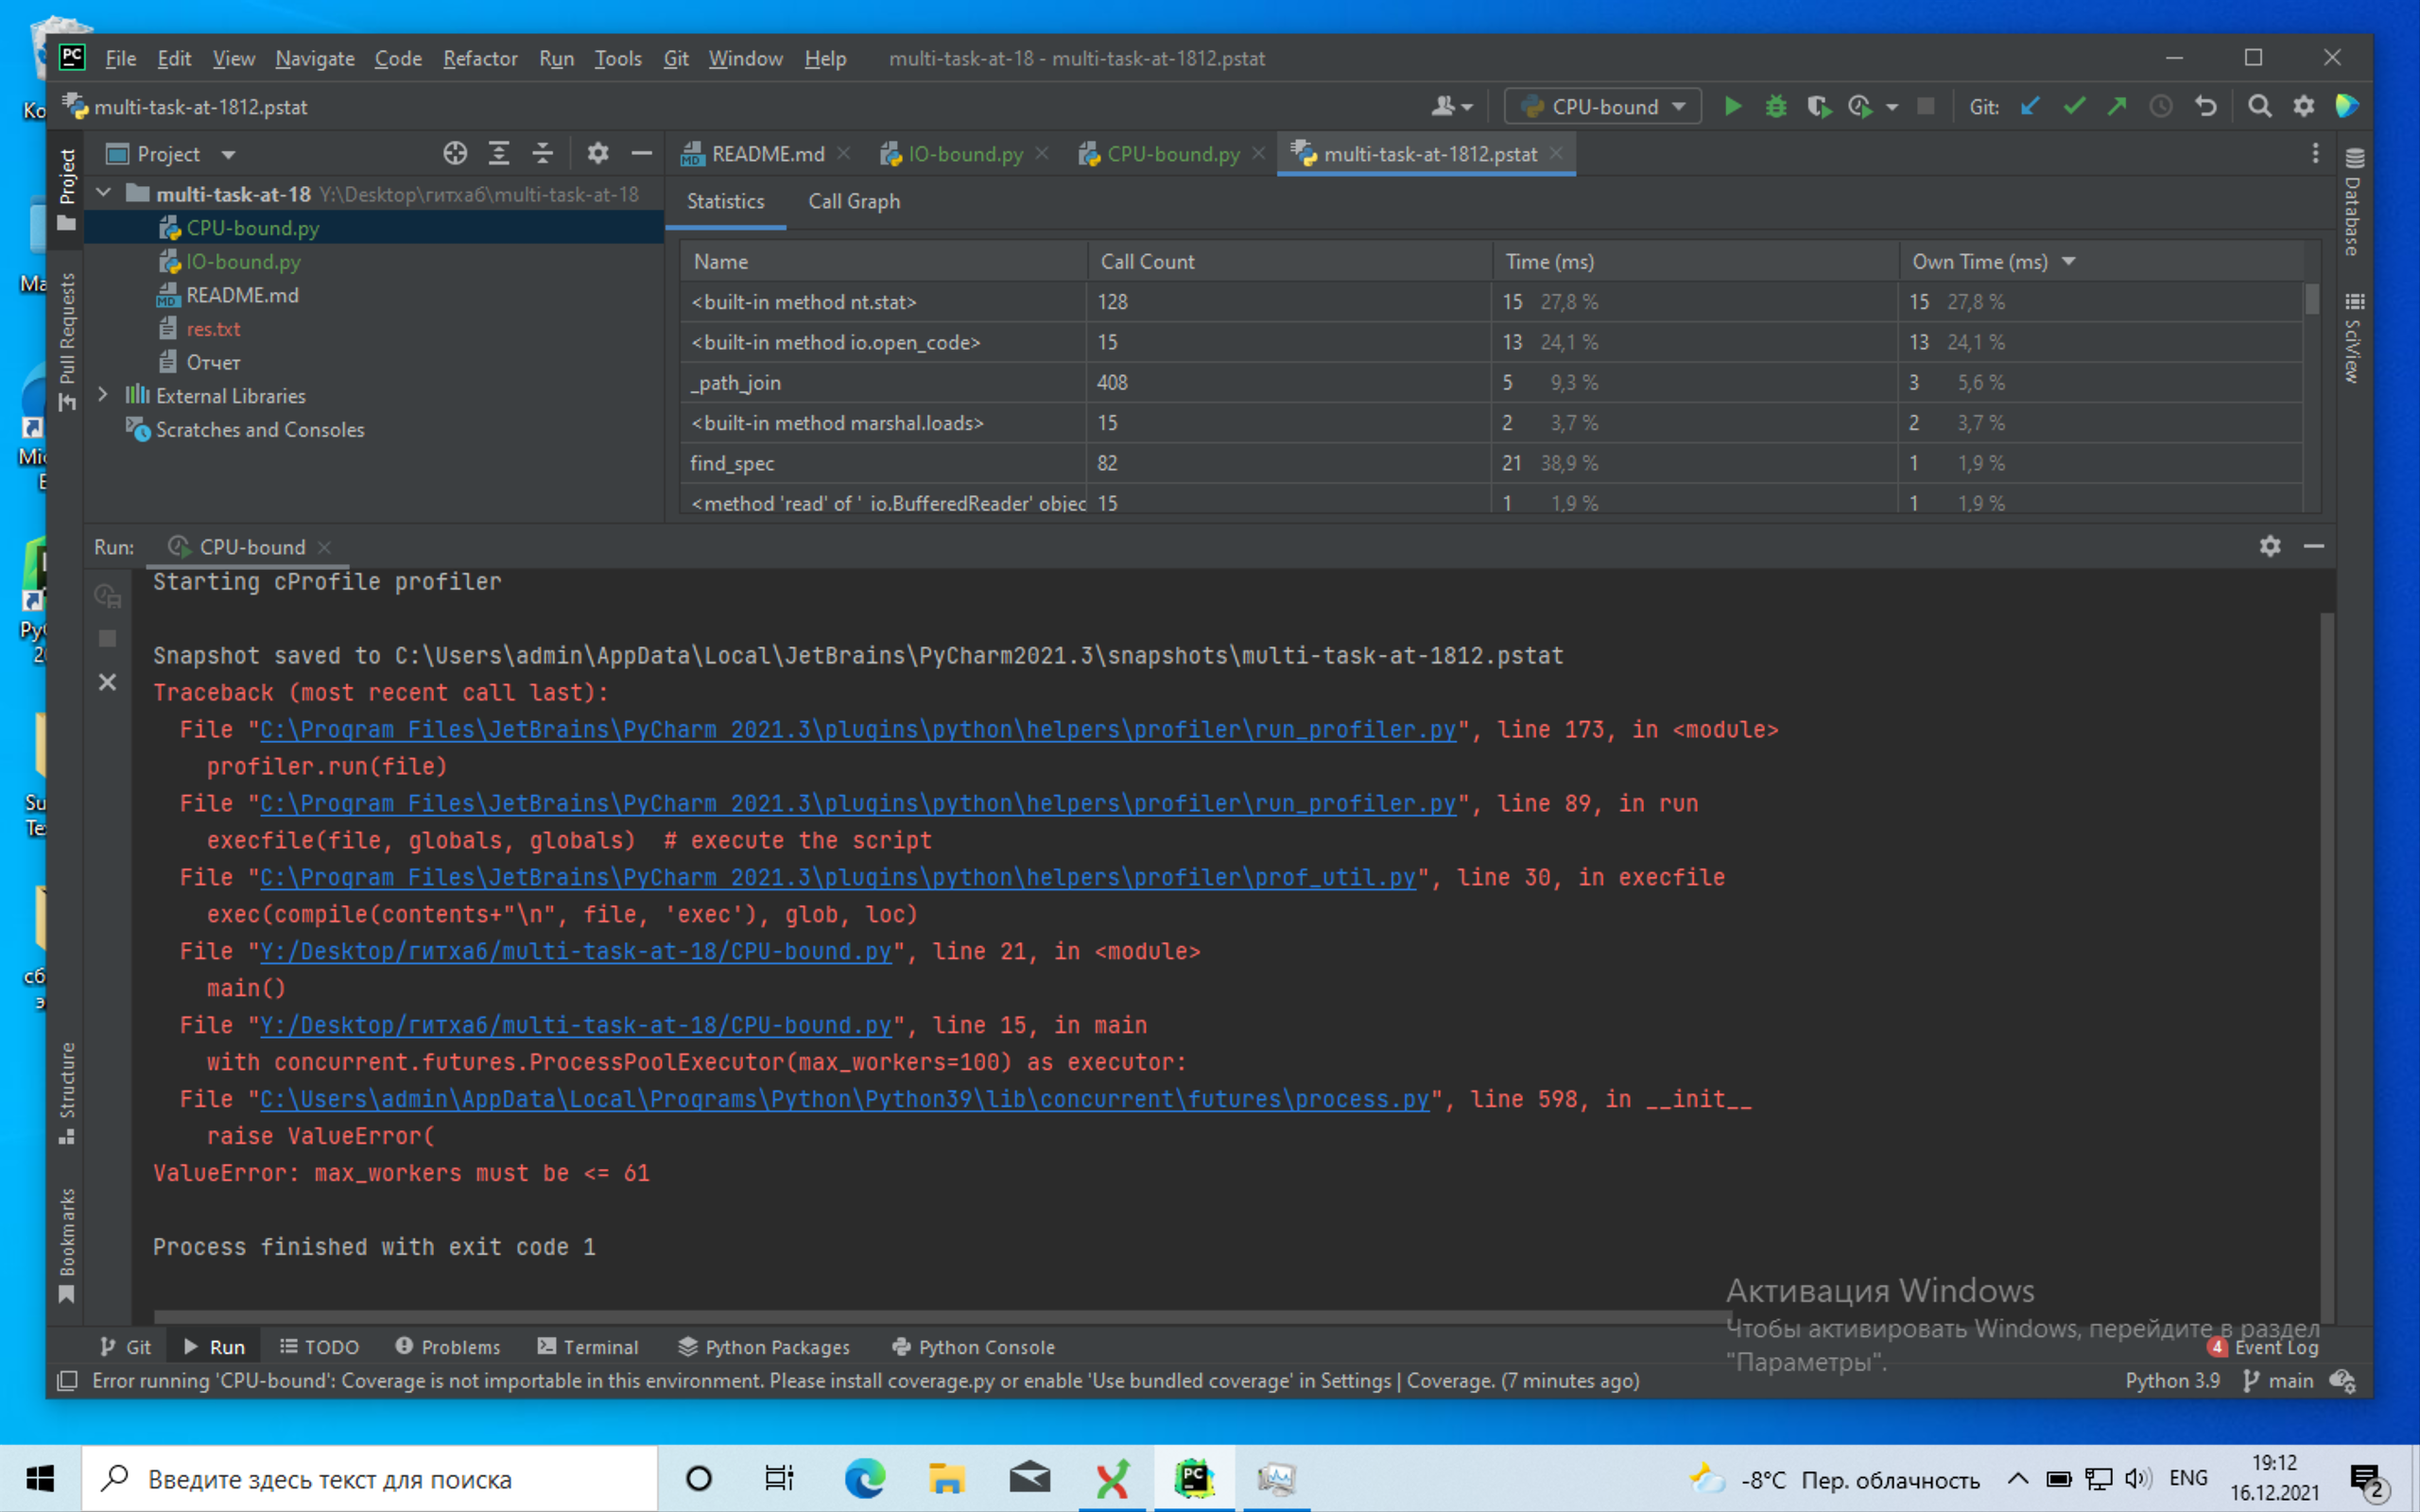Click the green Run button in toolbar
The image size is (2420, 1512).
pos(1733,106)
